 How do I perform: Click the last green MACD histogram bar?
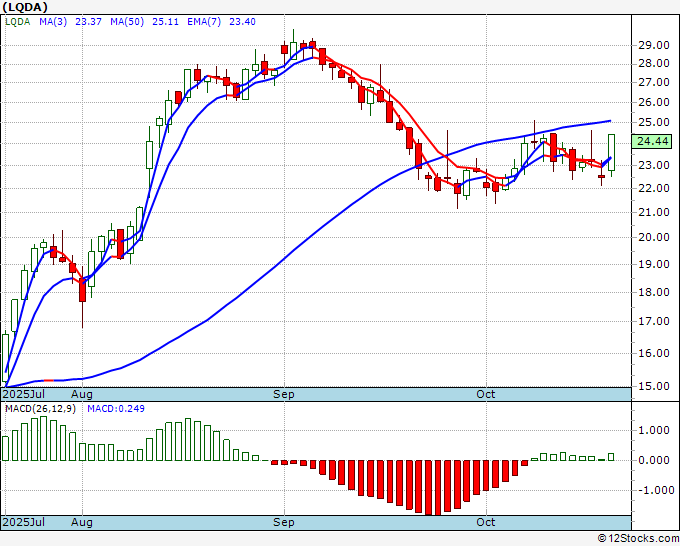[611, 457]
